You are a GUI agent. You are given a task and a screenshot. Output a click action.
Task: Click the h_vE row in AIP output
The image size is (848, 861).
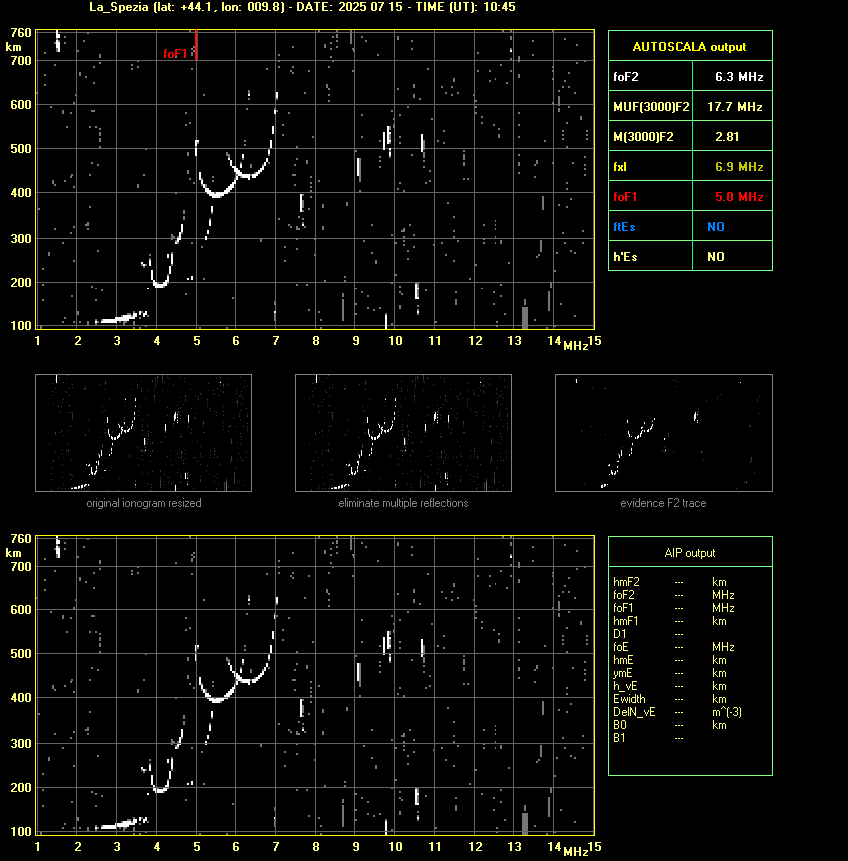(x=670, y=686)
